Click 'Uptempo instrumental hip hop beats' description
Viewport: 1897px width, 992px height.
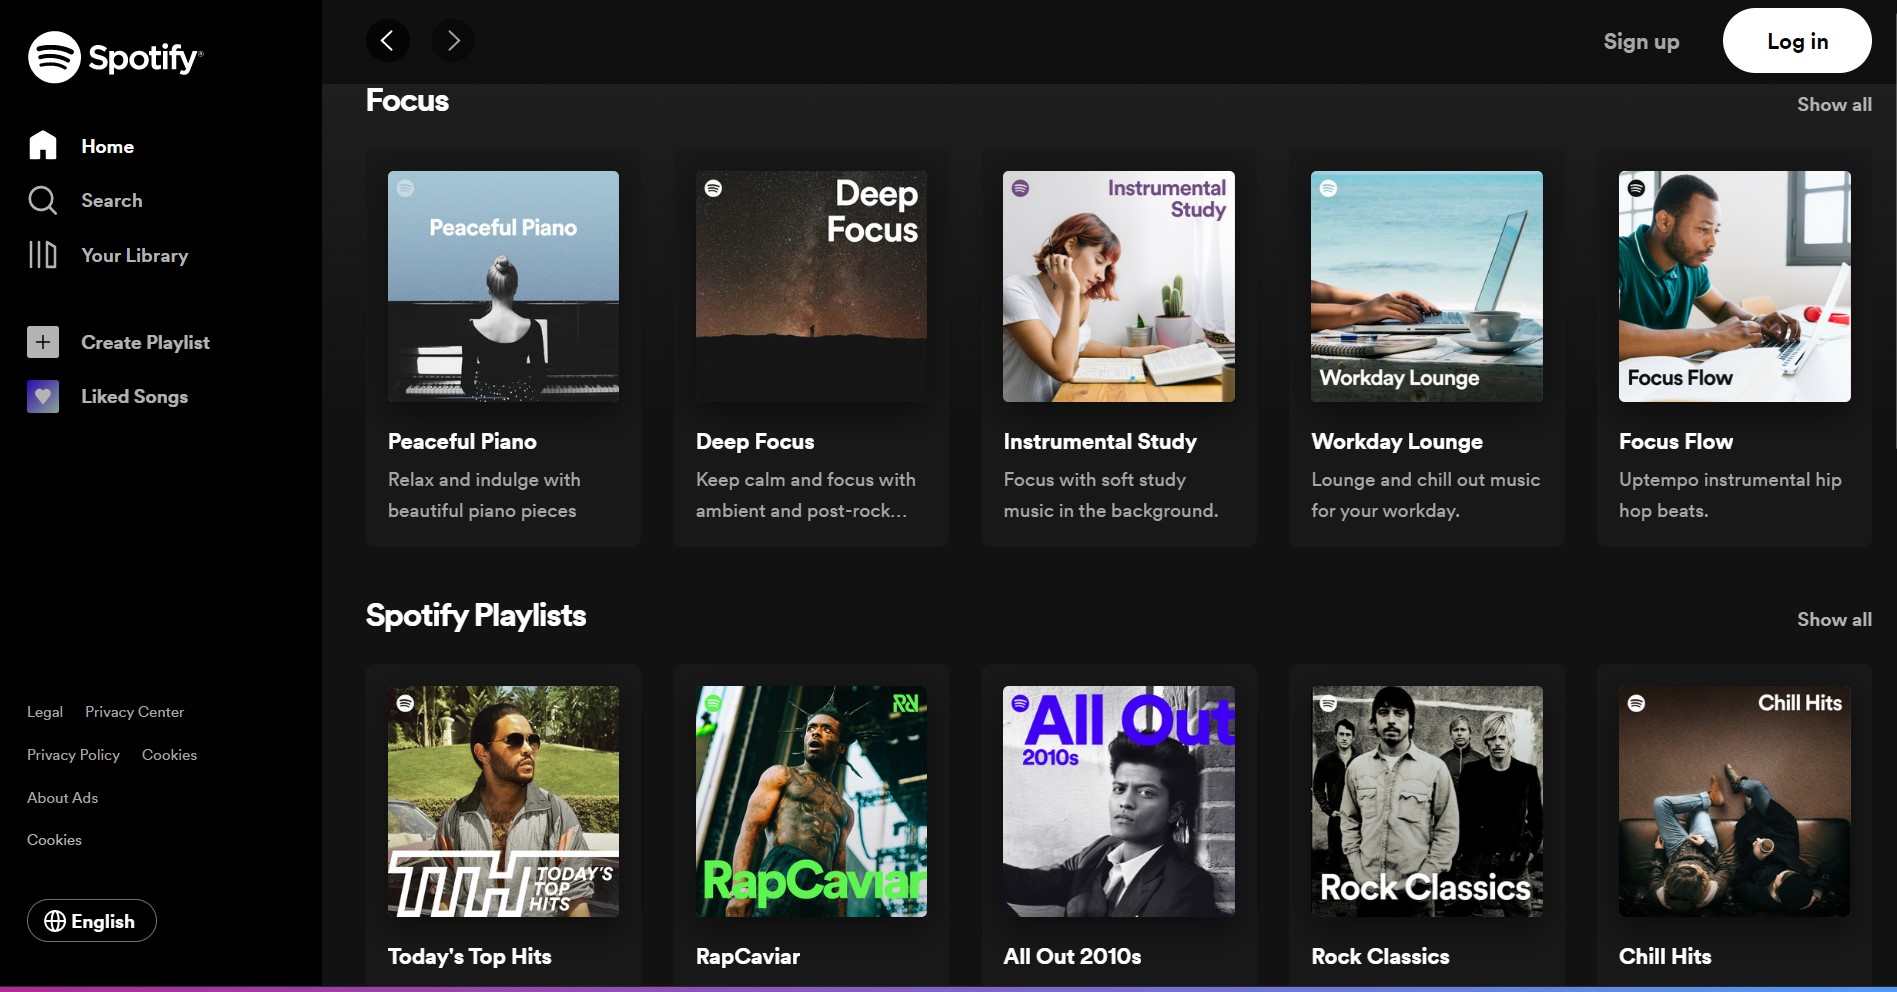(1730, 495)
